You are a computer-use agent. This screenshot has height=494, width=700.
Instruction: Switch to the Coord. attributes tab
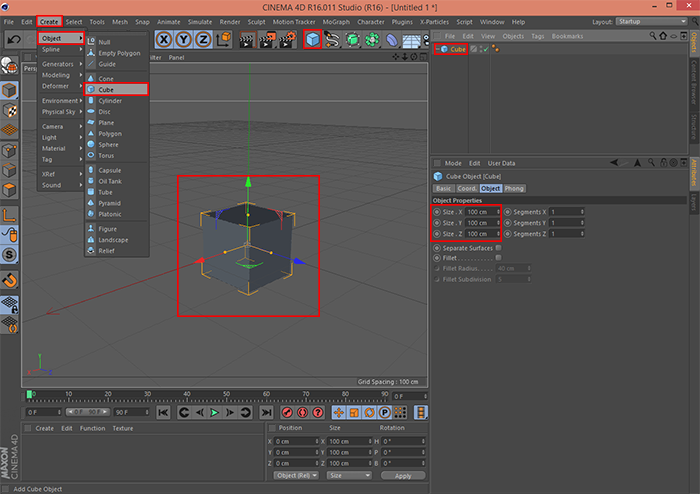(467, 188)
